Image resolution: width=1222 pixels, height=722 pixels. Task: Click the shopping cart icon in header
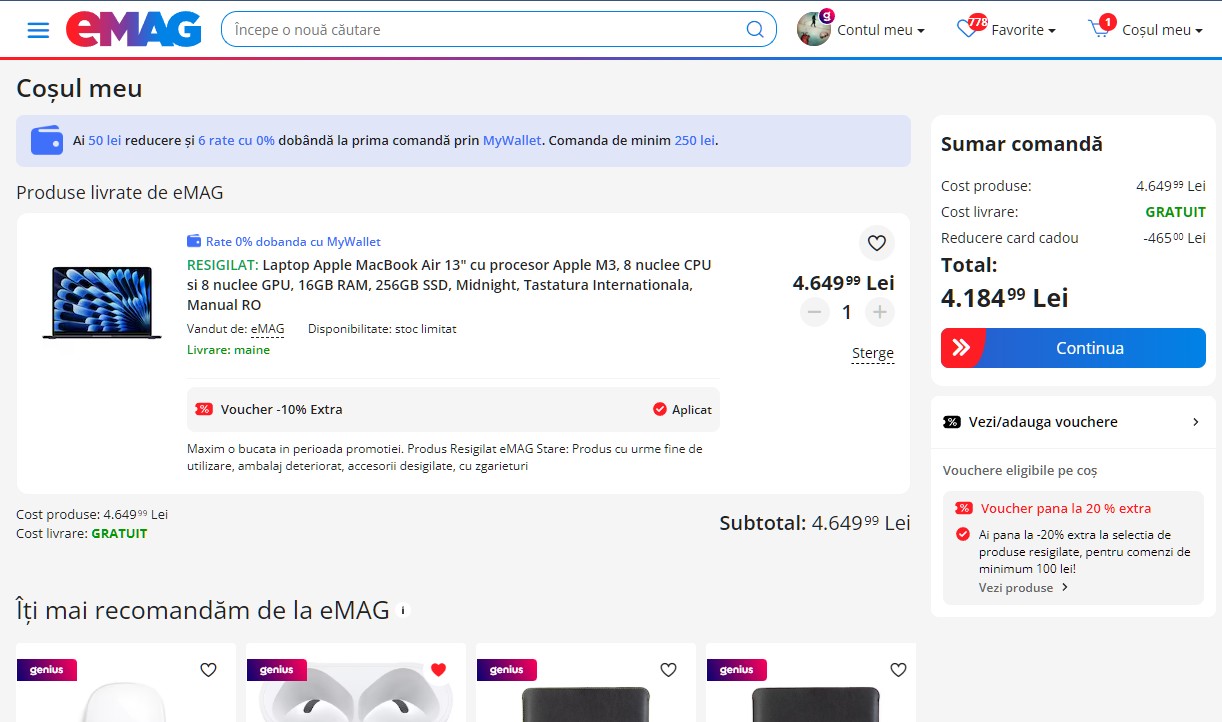1099,30
